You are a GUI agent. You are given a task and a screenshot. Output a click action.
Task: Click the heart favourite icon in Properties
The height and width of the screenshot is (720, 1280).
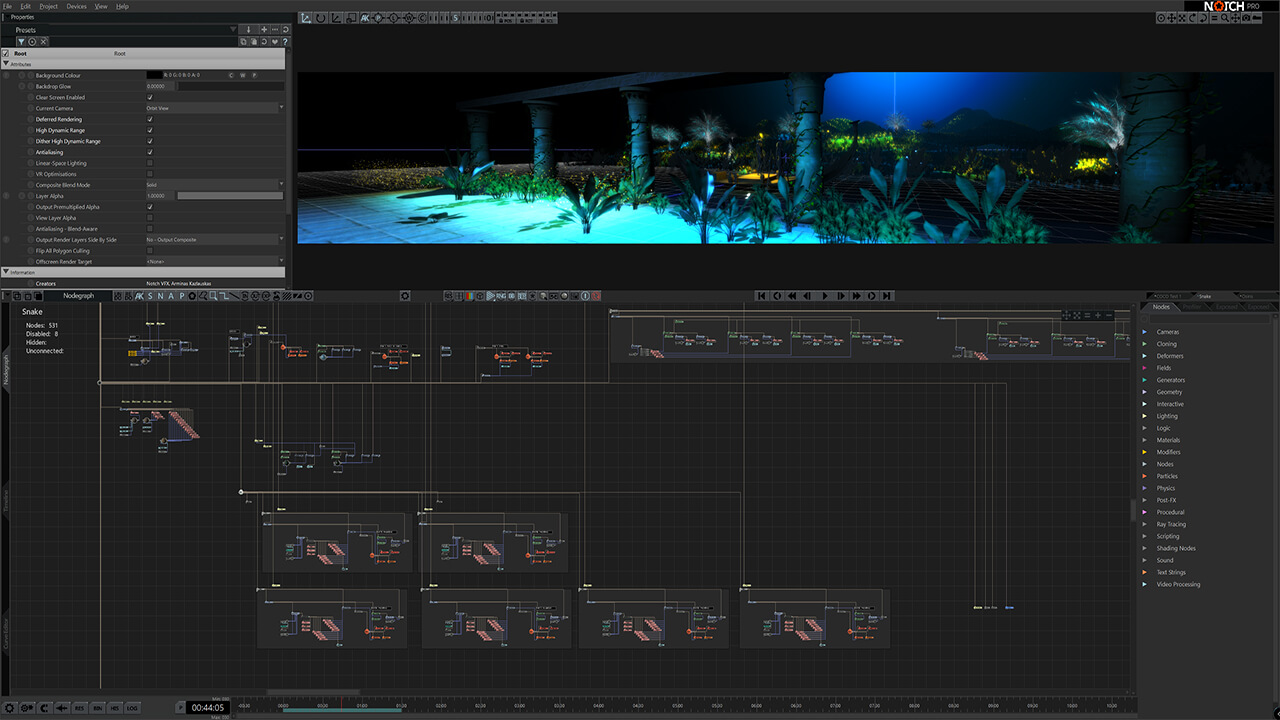(274, 41)
